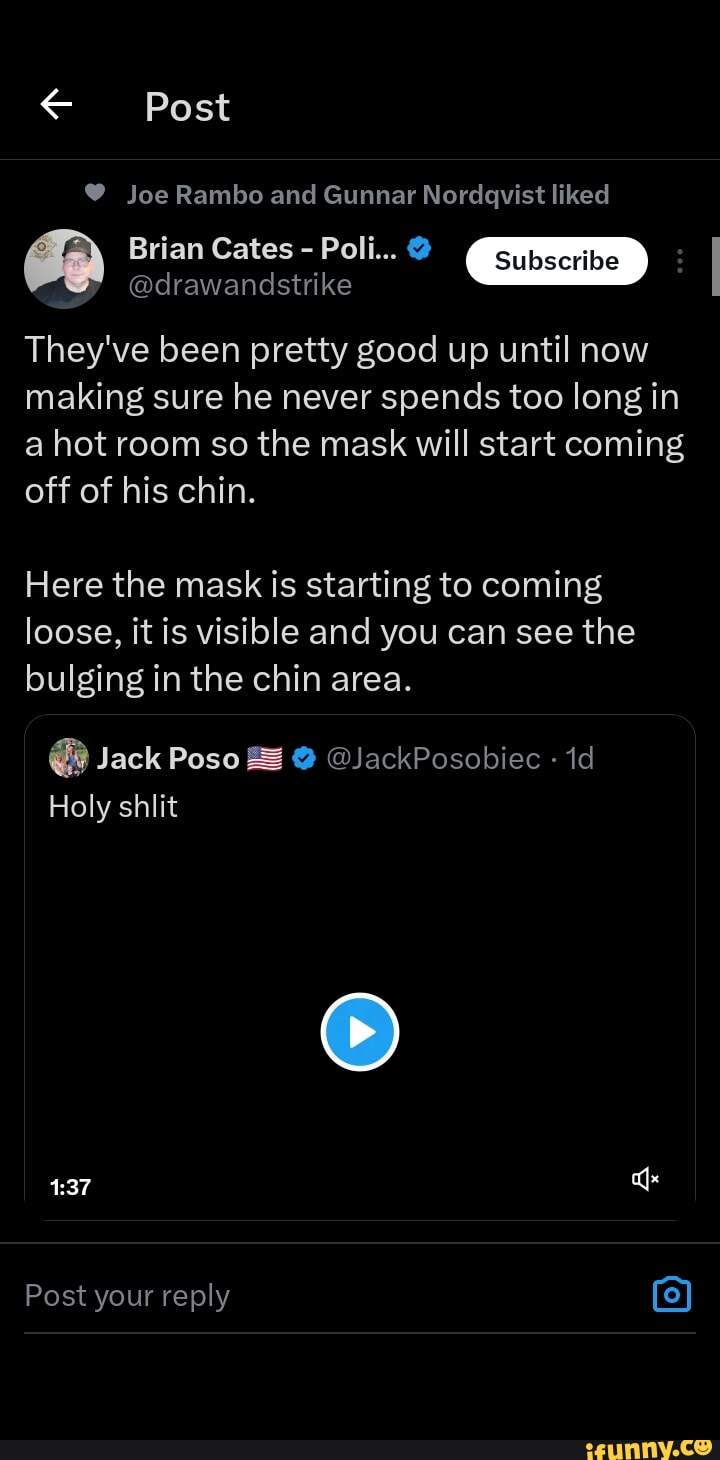This screenshot has width=720, height=1460.
Task: Play the quoted video
Action: (x=360, y=1031)
